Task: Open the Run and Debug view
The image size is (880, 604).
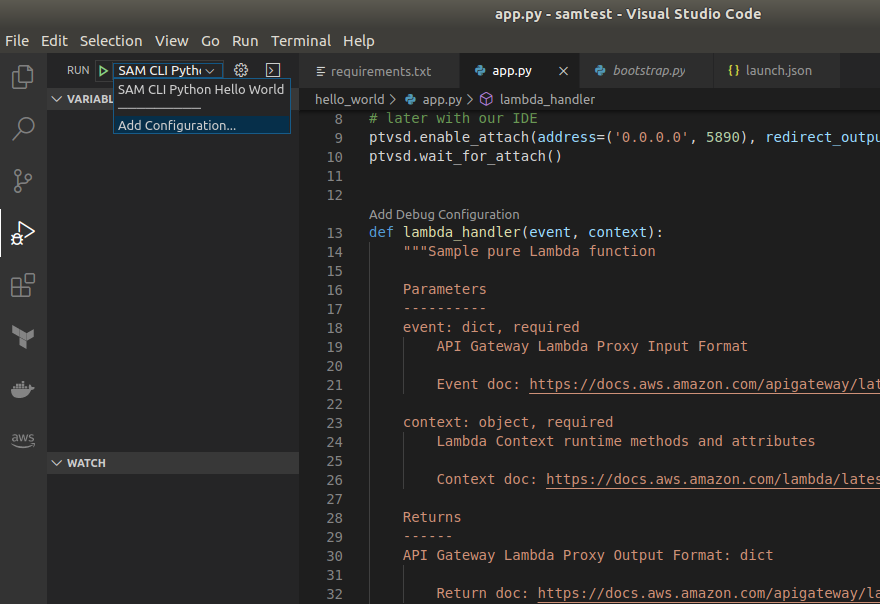Action: click(23, 233)
